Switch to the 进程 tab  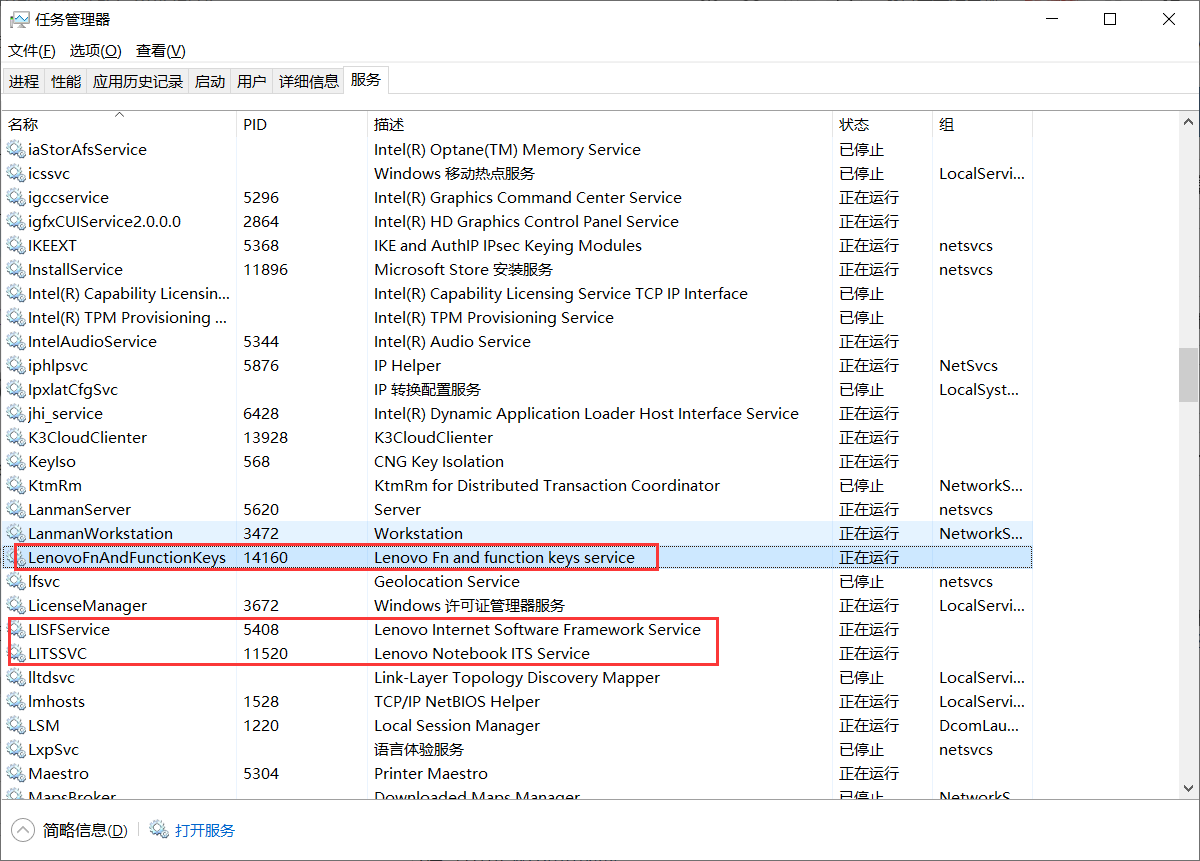(x=24, y=82)
